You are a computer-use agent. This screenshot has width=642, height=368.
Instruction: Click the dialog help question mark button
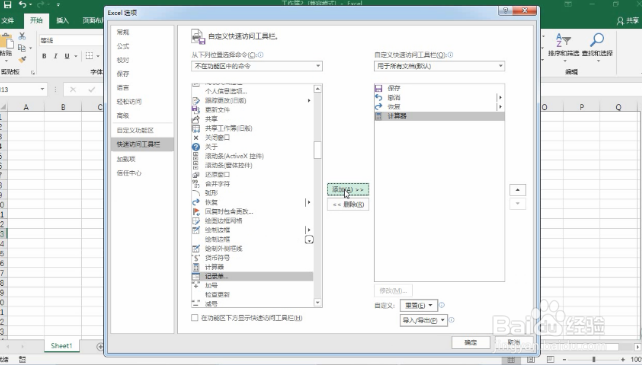pos(506,11)
